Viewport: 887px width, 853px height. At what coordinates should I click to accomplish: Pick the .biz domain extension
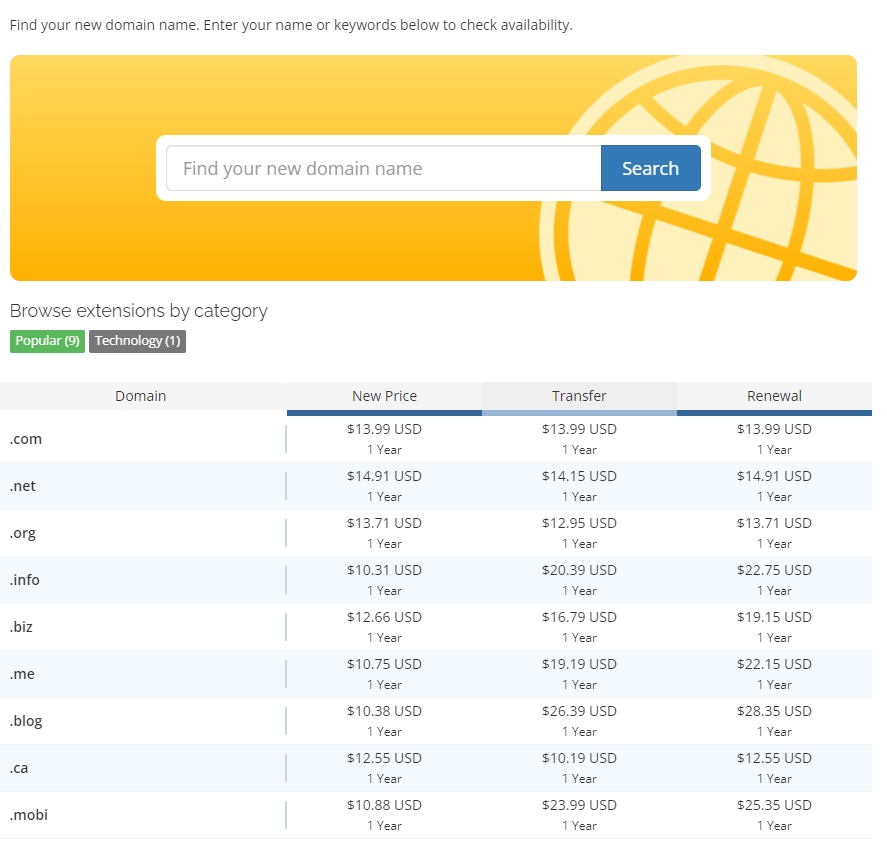[22, 627]
